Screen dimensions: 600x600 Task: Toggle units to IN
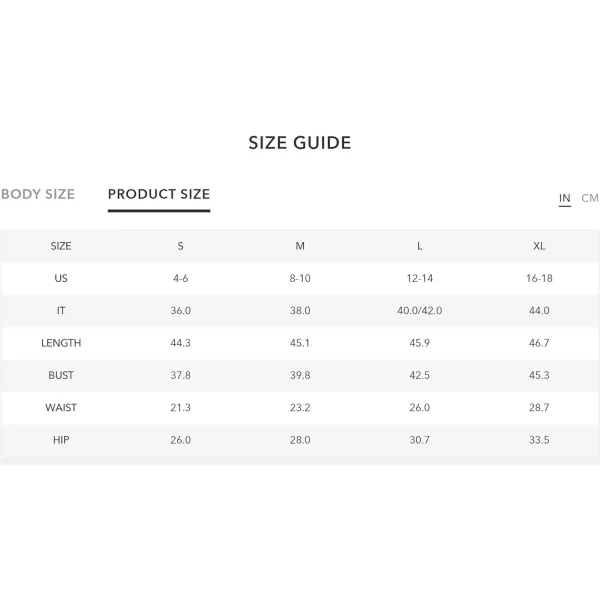click(x=564, y=198)
